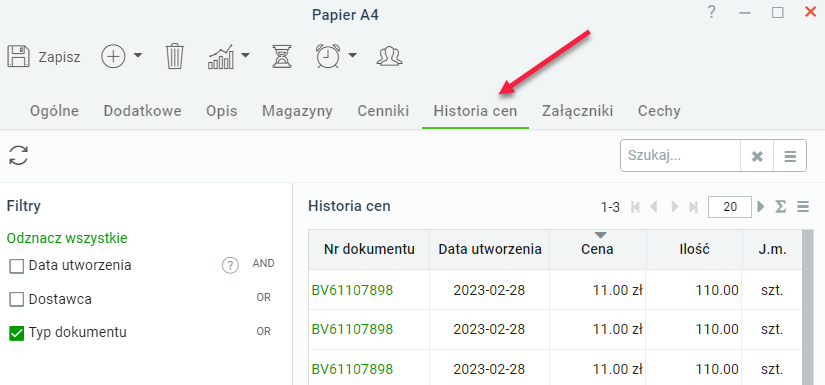Image resolution: width=825 pixels, height=385 pixels.
Task: Sort by the Ilość column header
Action: coord(695,249)
